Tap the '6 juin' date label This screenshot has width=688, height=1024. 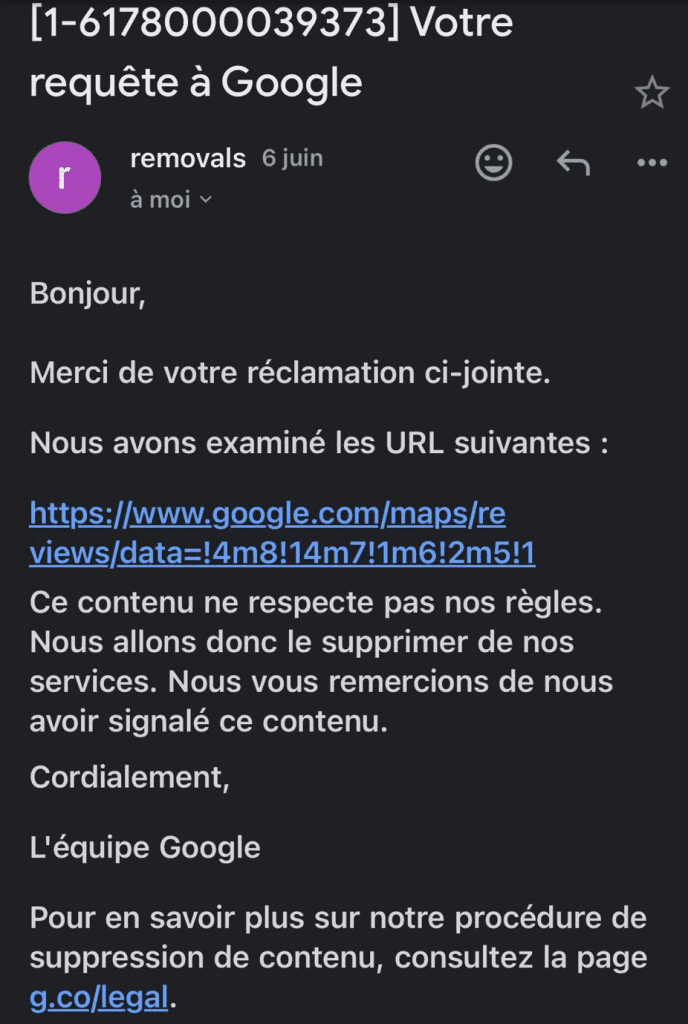[292, 158]
